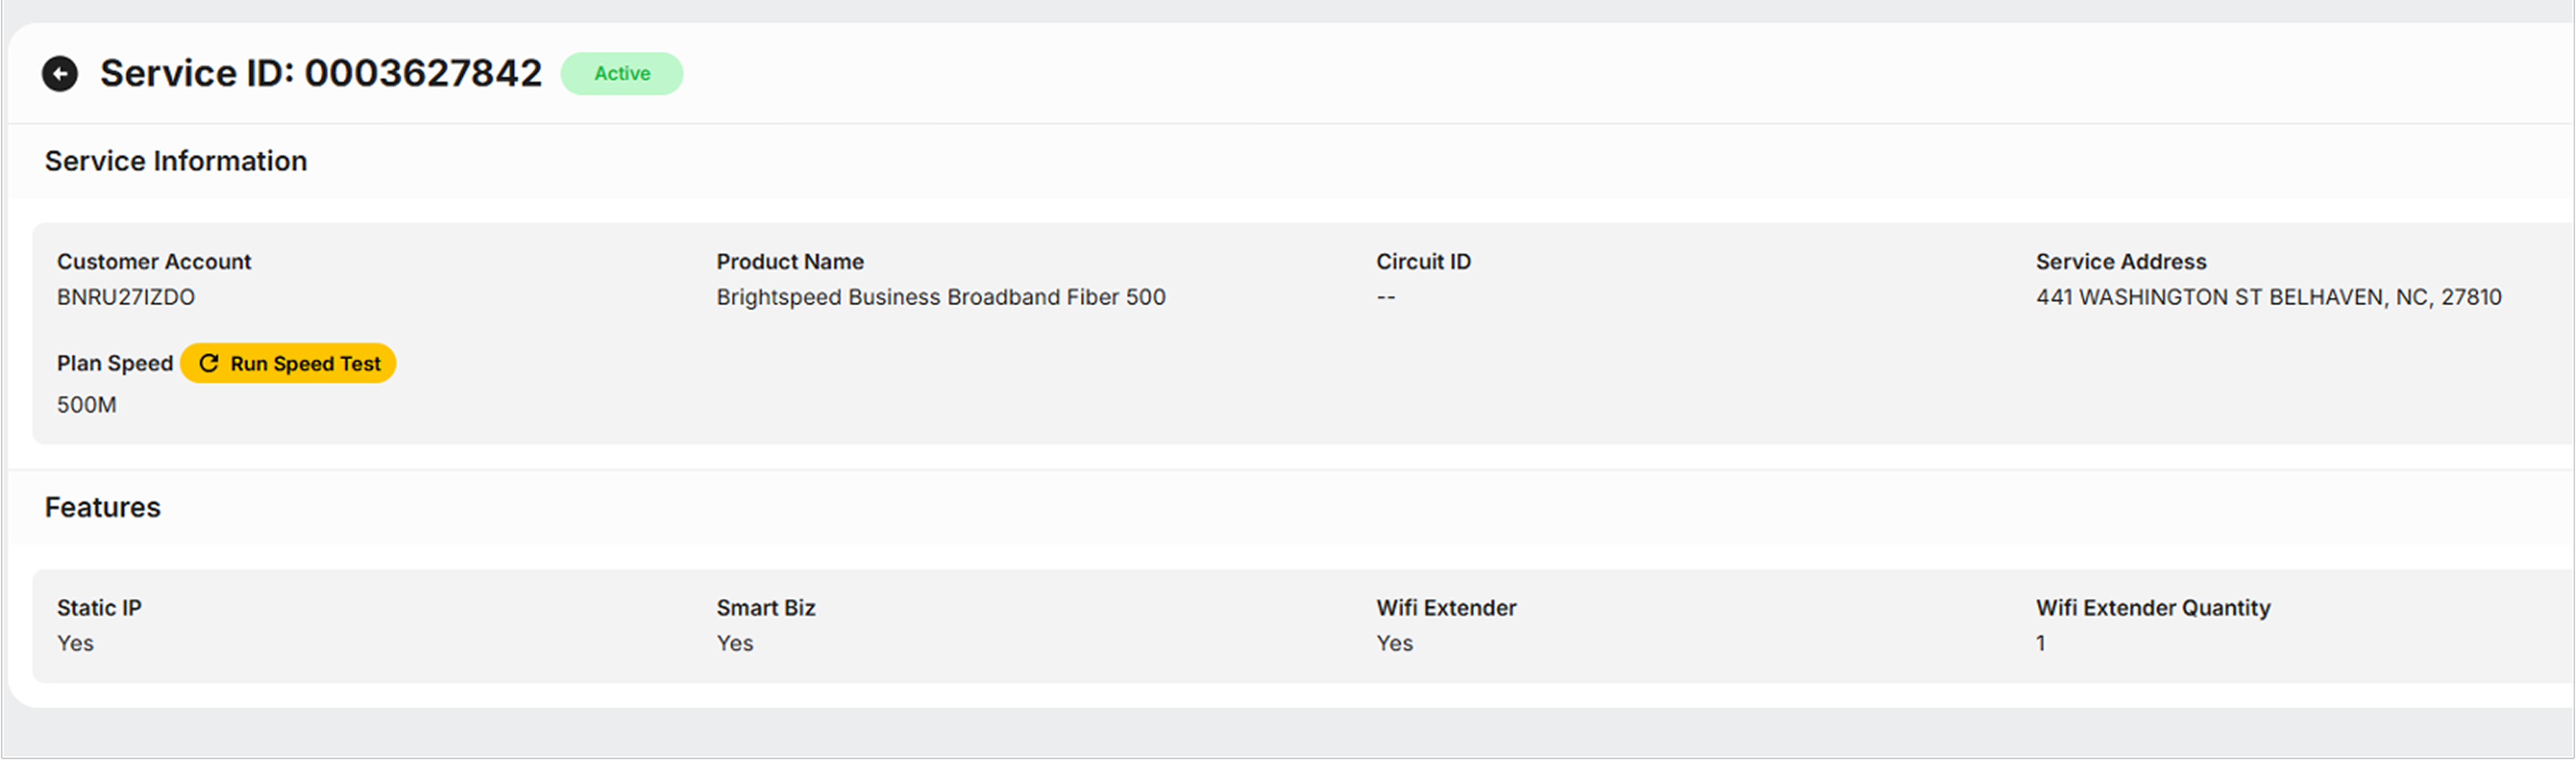Click the refresh icon in Run Speed Test
Image resolution: width=2576 pixels, height=760 pixels.
click(209, 363)
